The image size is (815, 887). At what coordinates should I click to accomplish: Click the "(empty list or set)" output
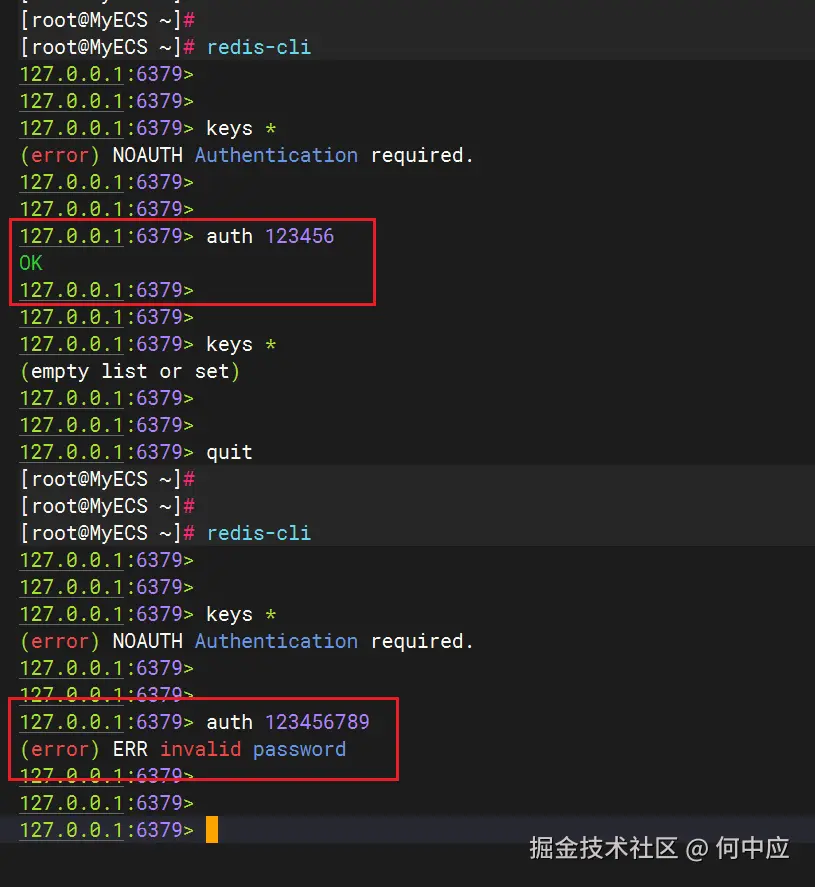click(130, 372)
